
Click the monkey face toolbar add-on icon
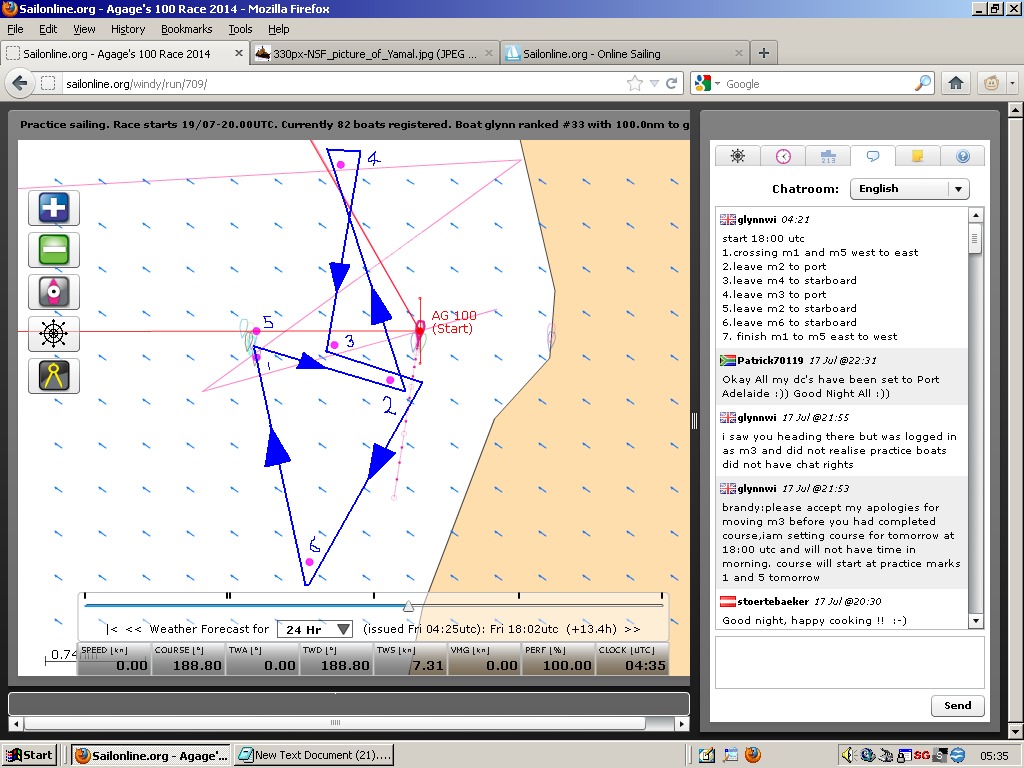click(991, 83)
